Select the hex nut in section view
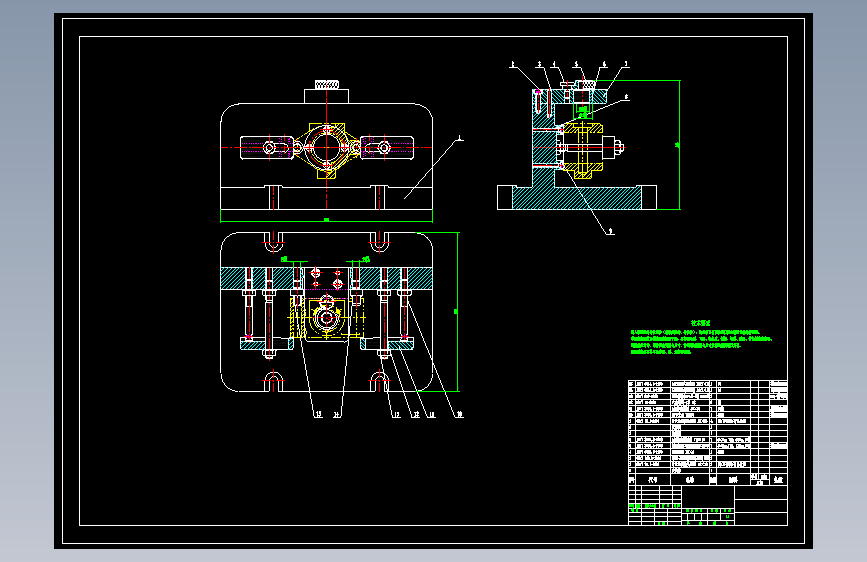 [618, 147]
